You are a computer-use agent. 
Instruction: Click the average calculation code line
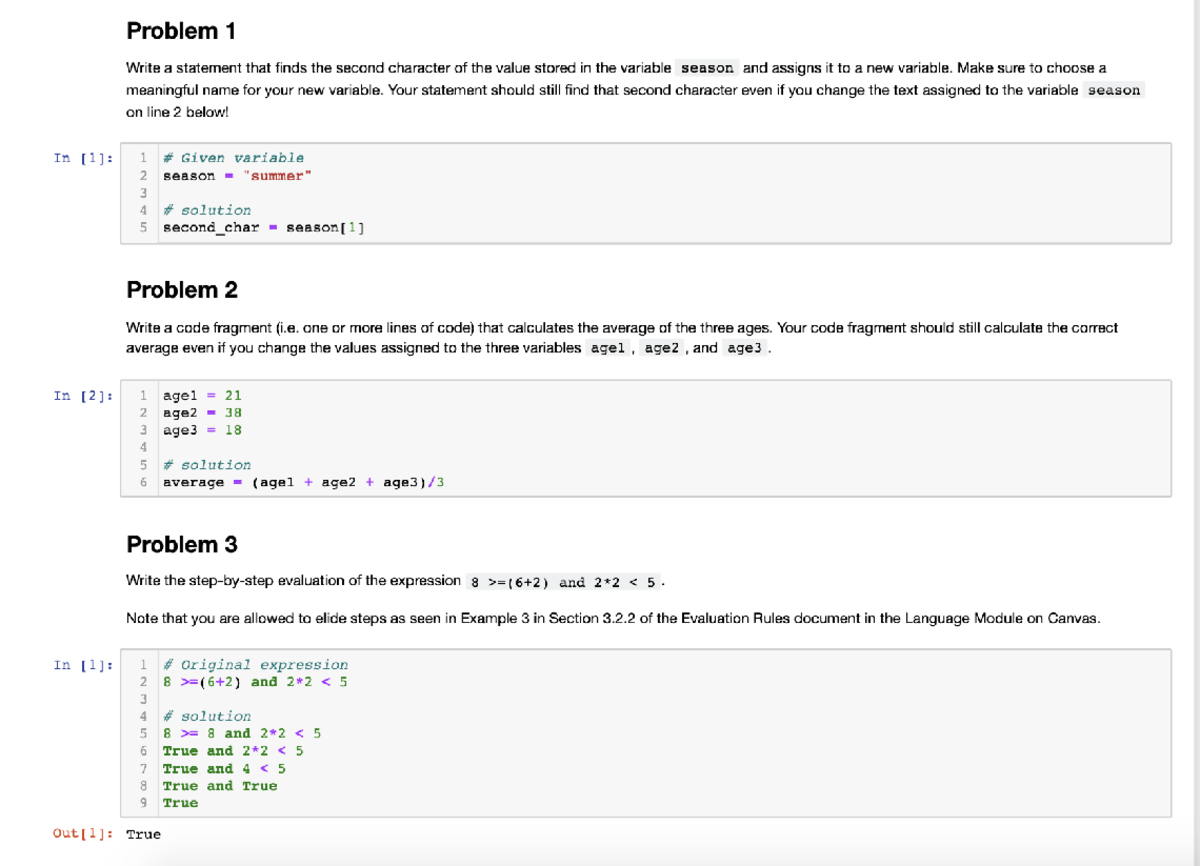coord(303,483)
